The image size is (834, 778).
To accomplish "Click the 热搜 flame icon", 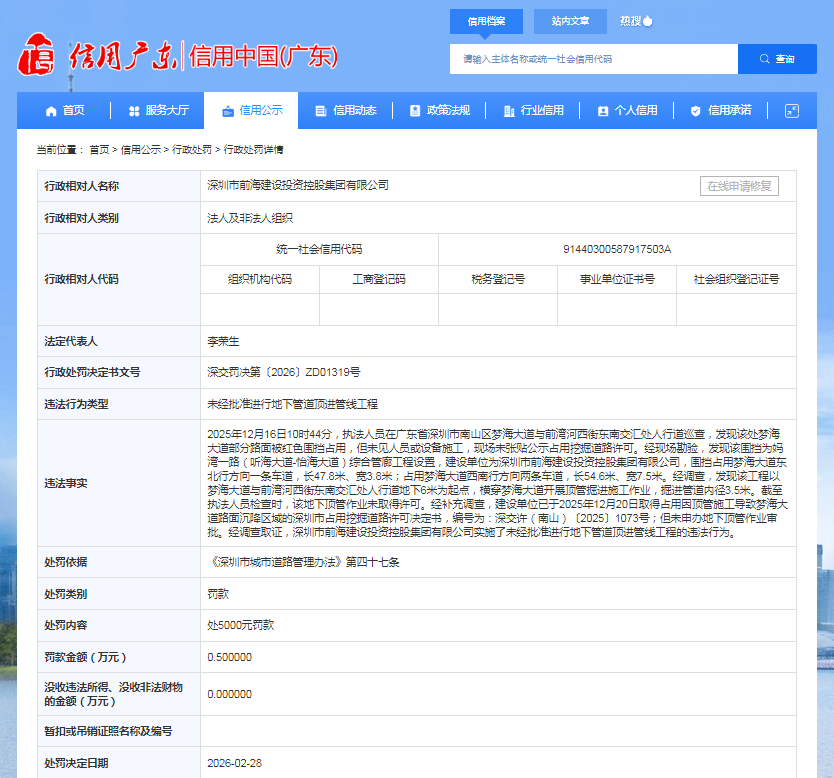I will click(x=648, y=20).
